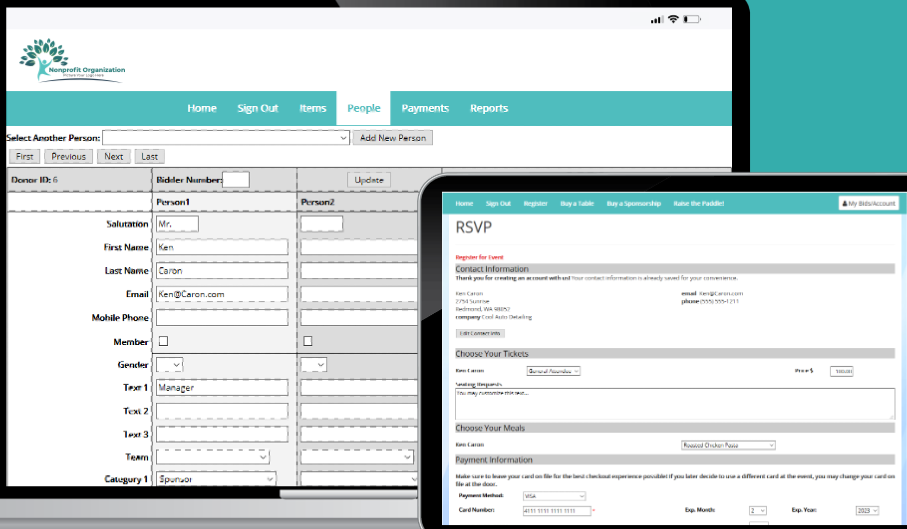Viewport: 907px width, 529px height.
Task: Tick the Person2 Member checkbox
Action: pyautogui.click(x=308, y=341)
